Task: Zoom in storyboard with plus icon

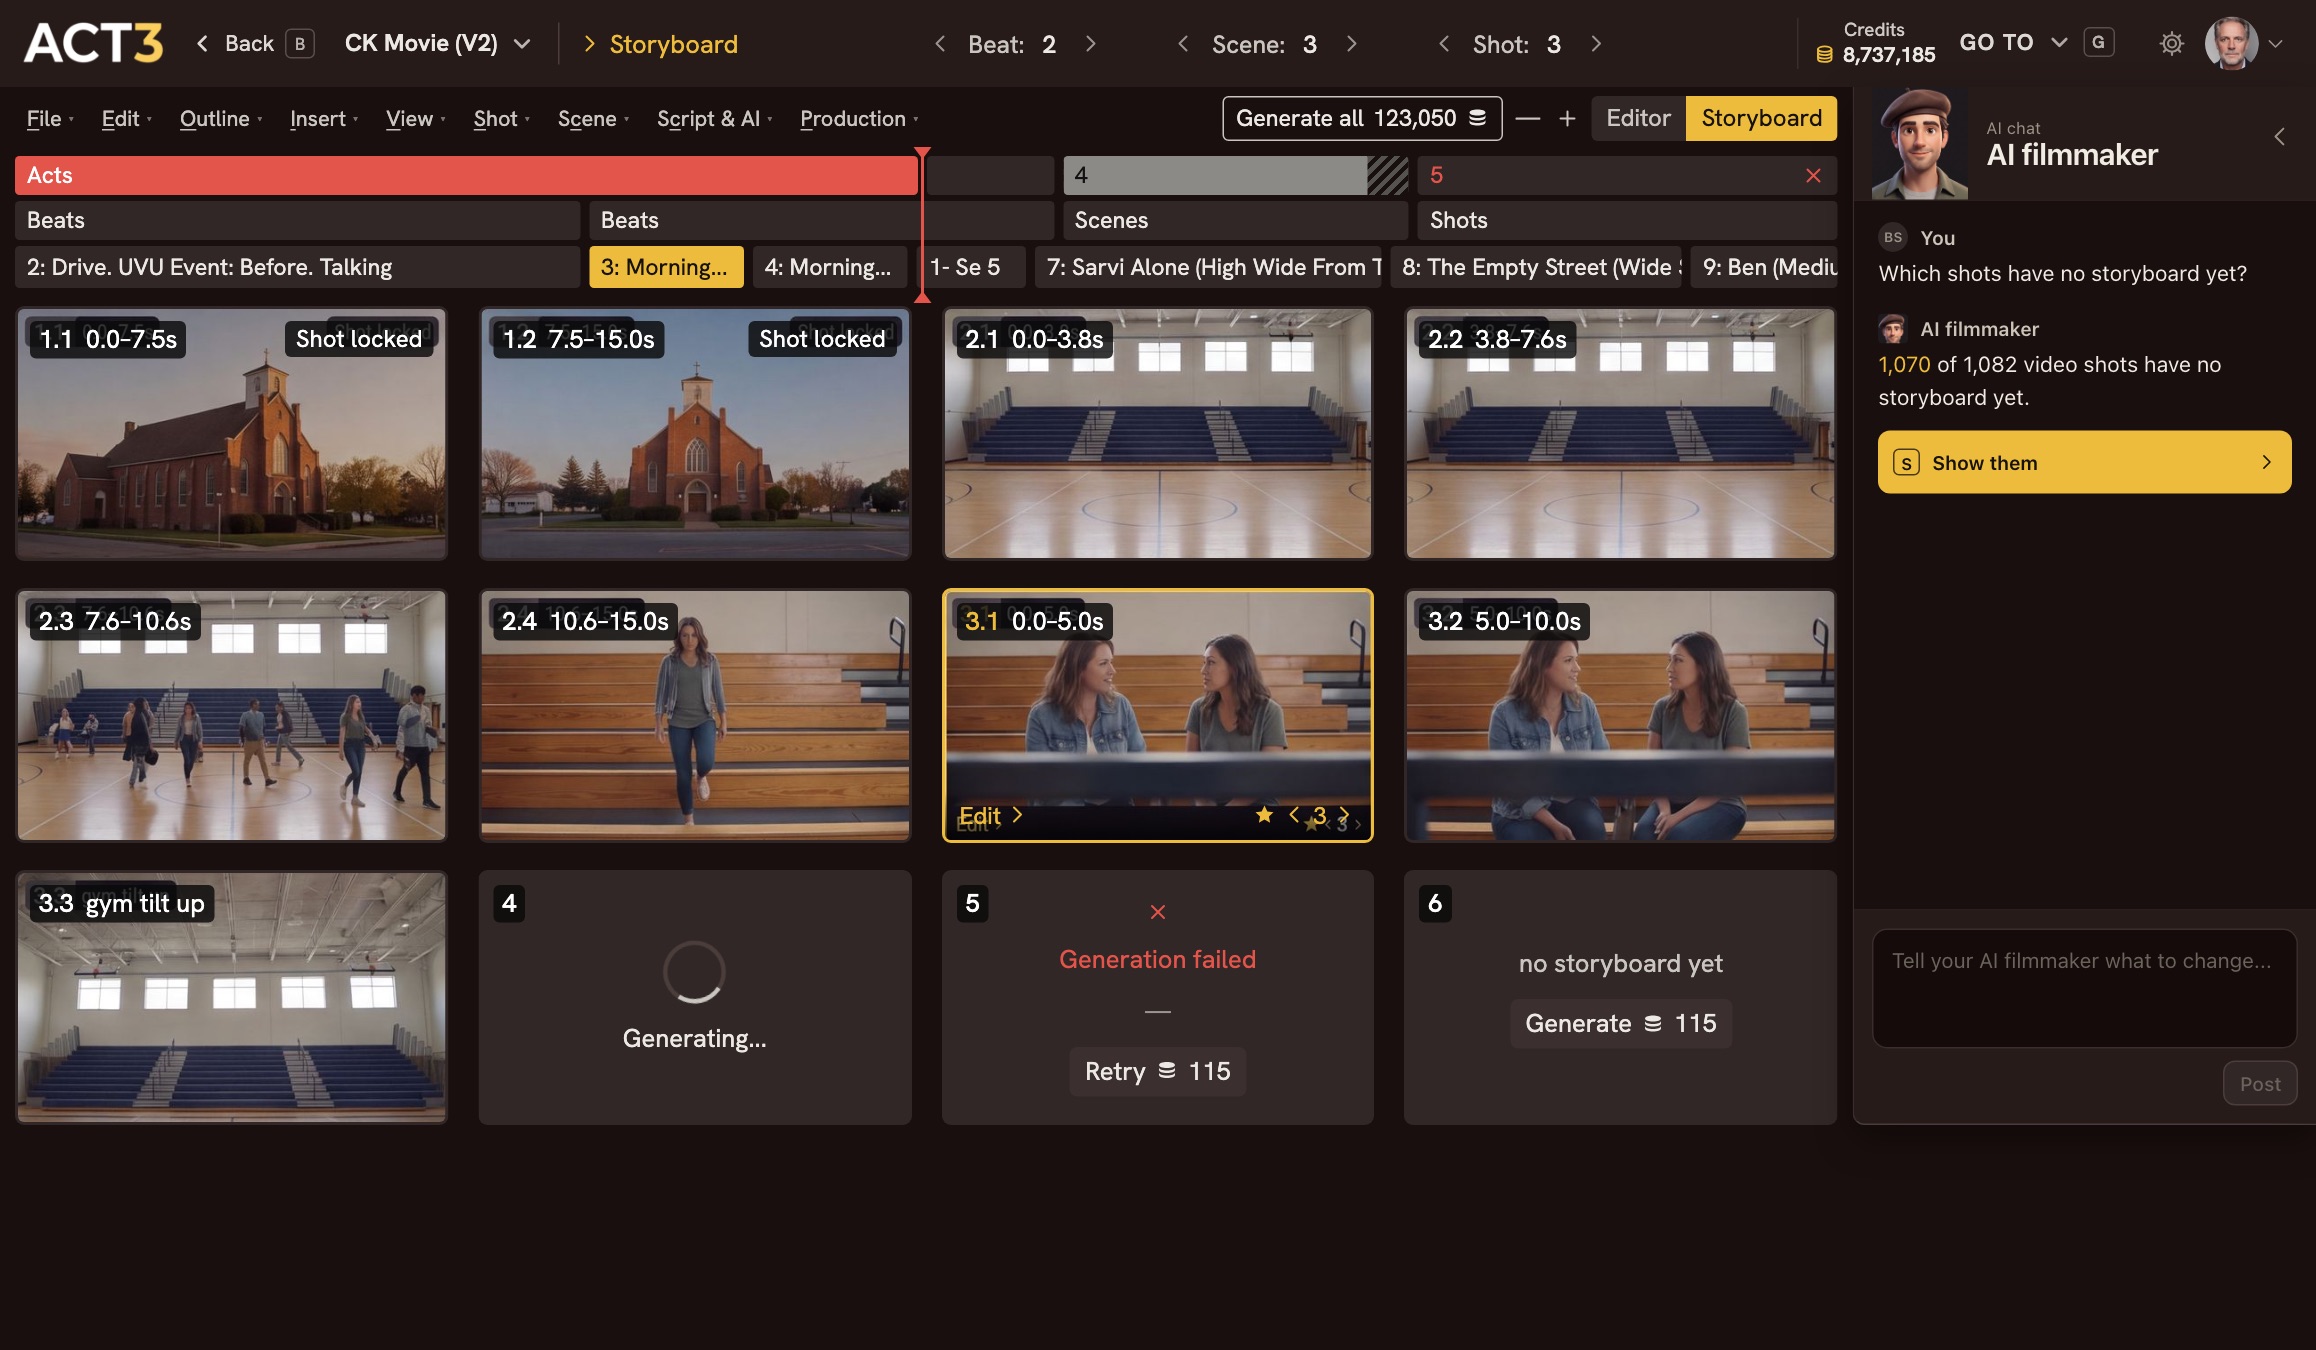Action: (1567, 118)
